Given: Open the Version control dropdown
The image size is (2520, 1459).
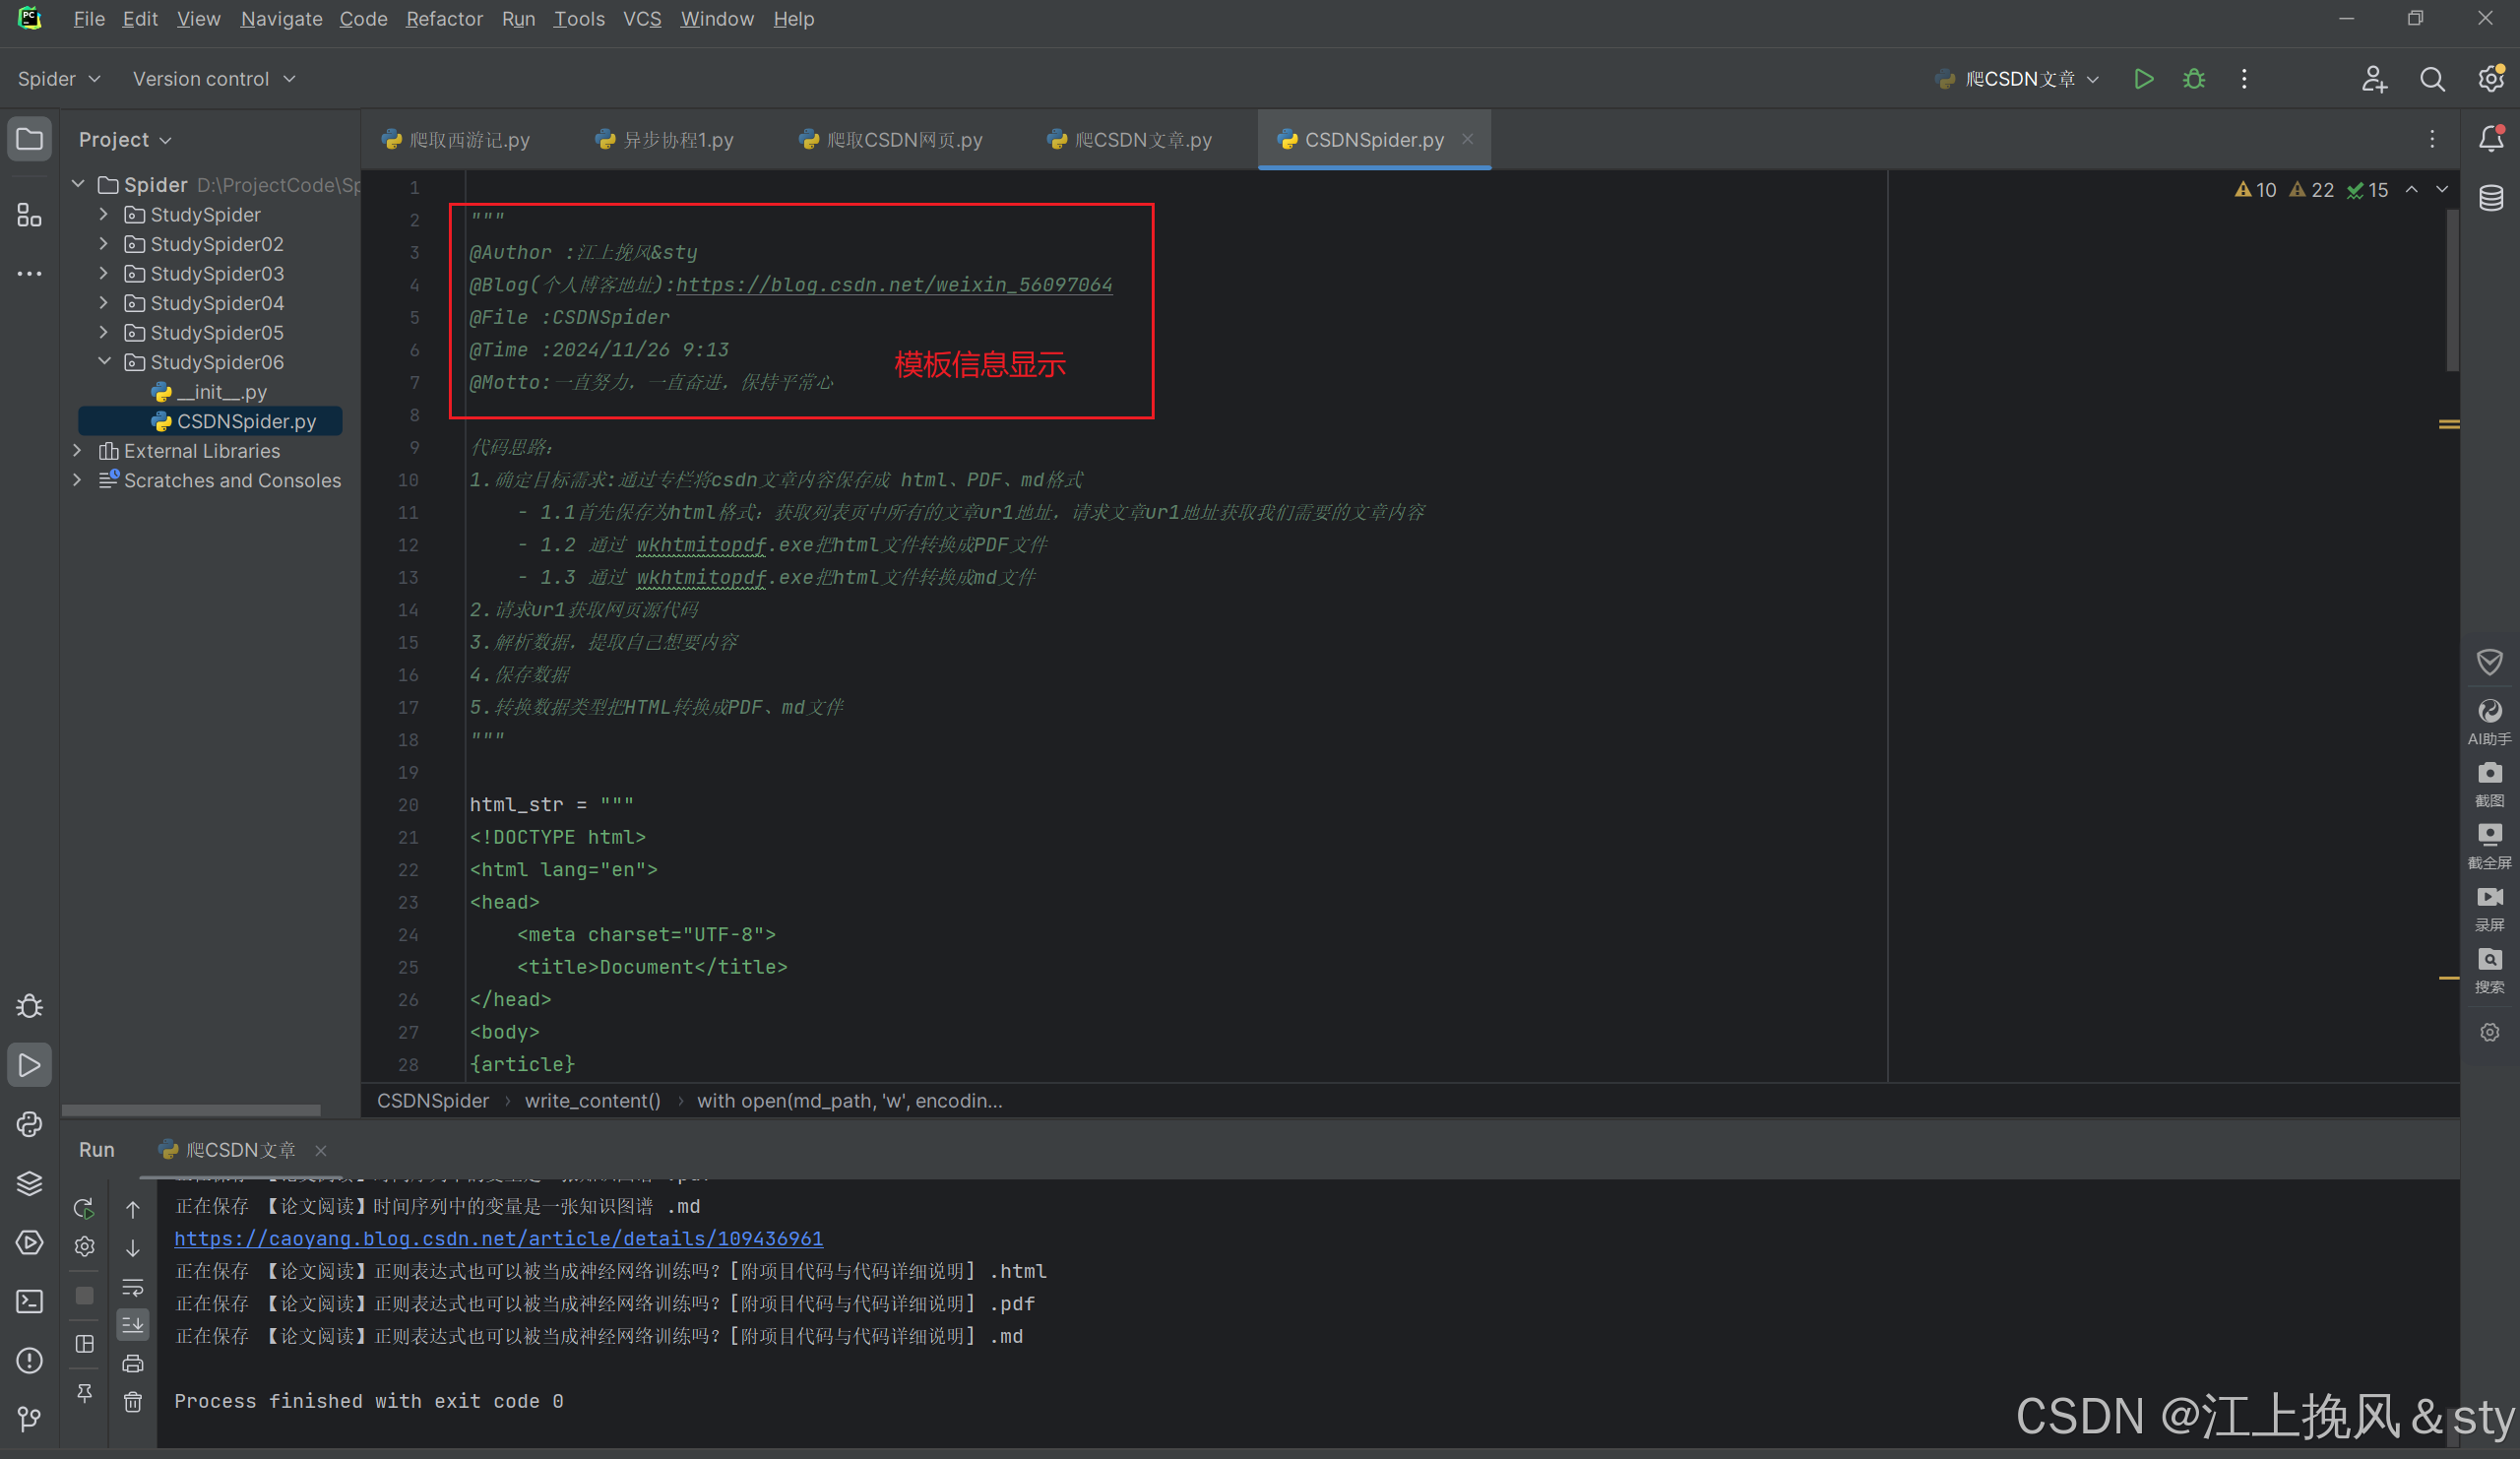Looking at the screenshot, I should (214, 79).
